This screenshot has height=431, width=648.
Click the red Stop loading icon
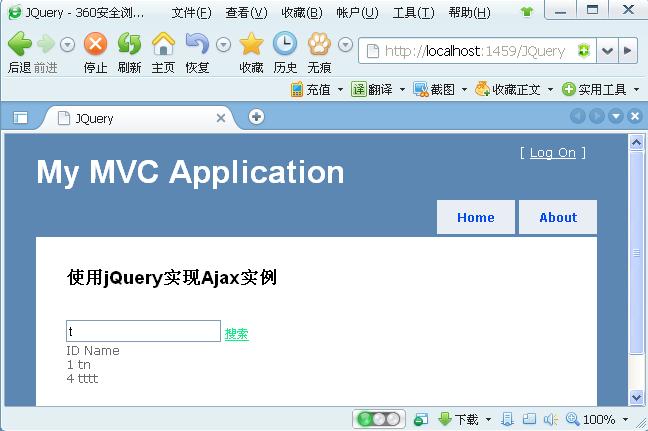95,44
